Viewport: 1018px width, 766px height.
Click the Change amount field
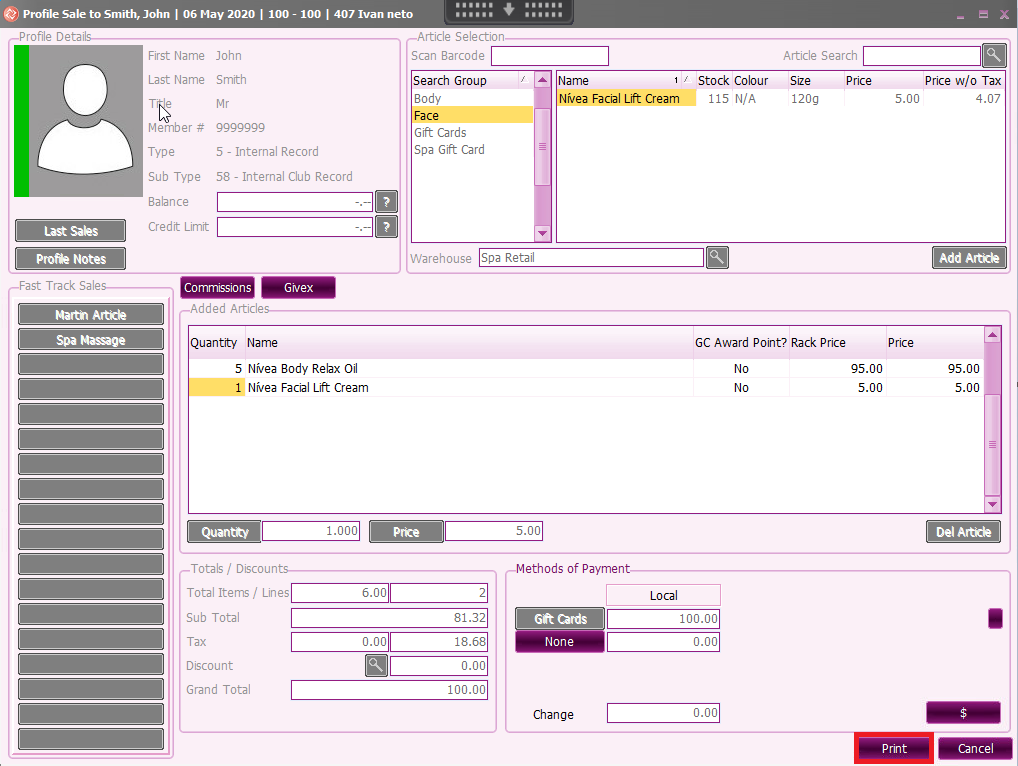pos(664,713)
